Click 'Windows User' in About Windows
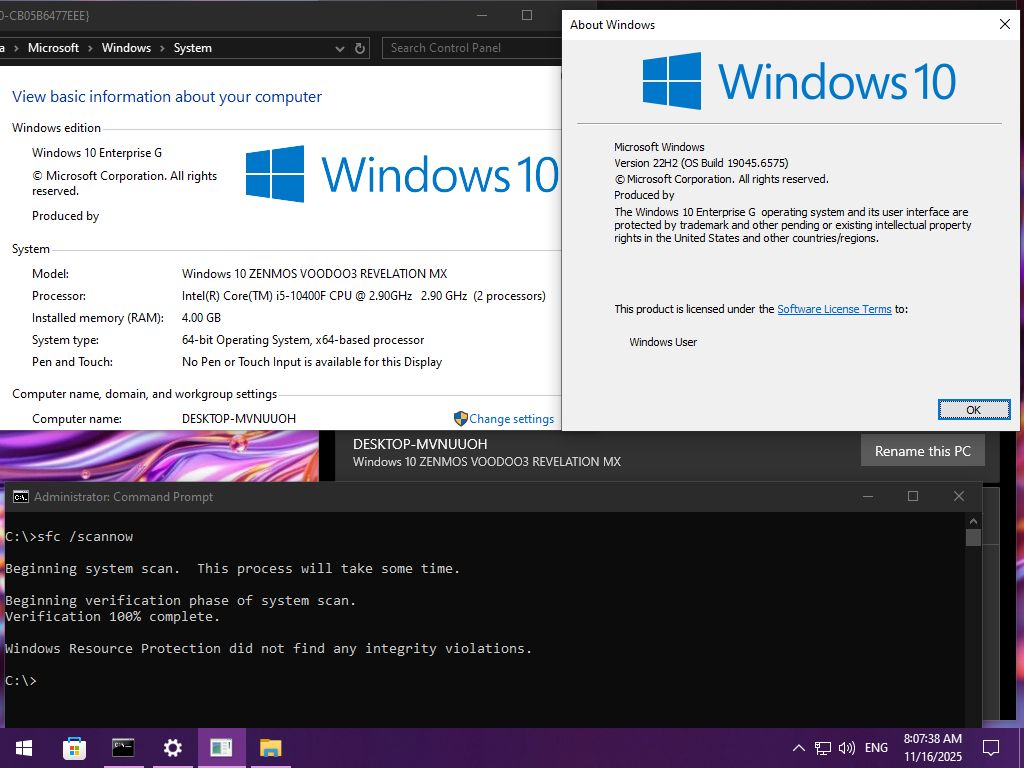 tap(663, 342)
